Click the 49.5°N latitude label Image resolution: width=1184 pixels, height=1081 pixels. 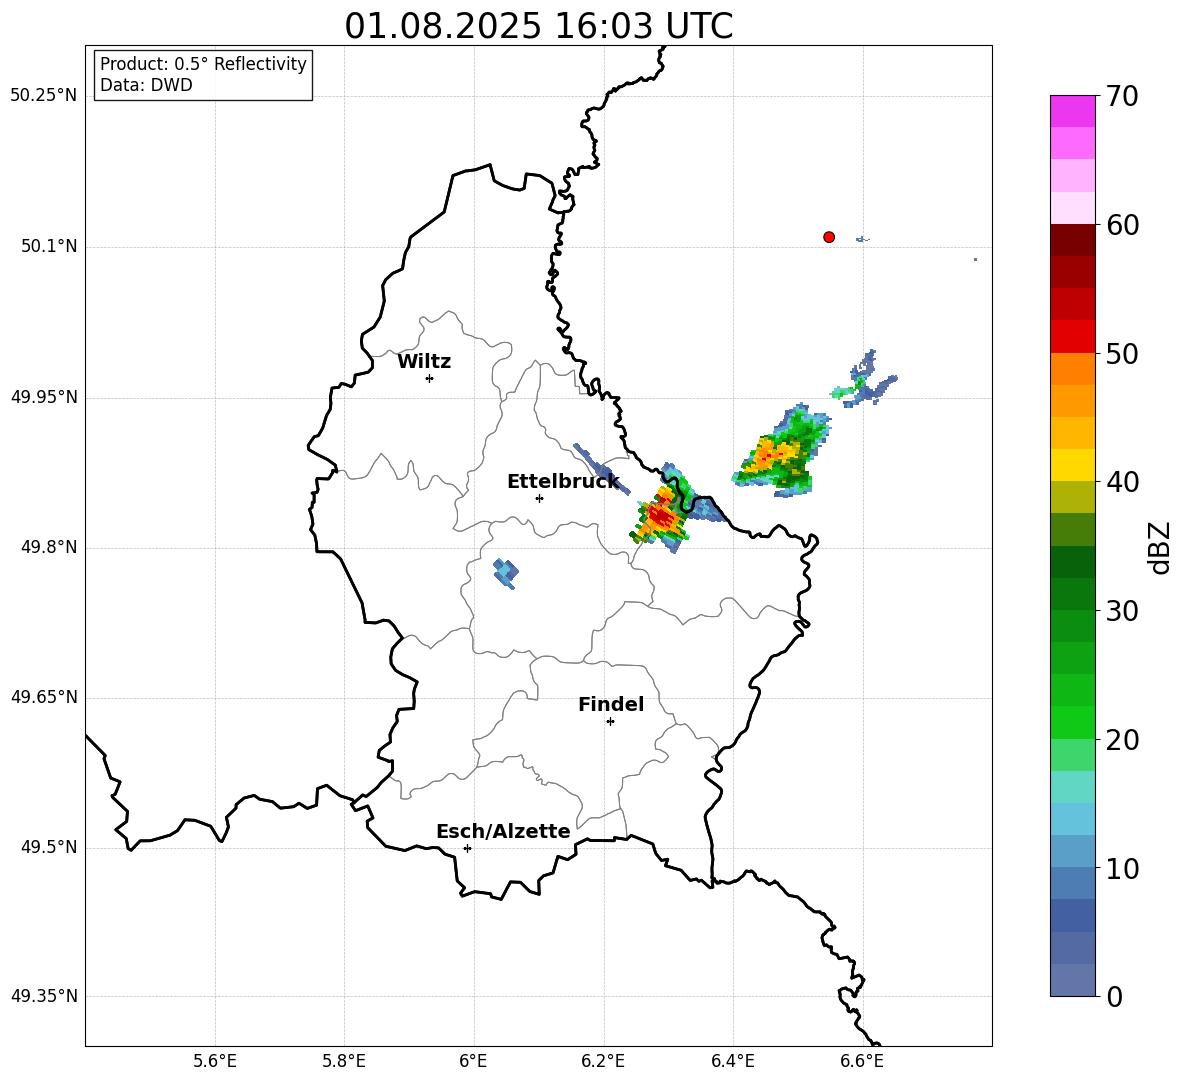point(49,847)
